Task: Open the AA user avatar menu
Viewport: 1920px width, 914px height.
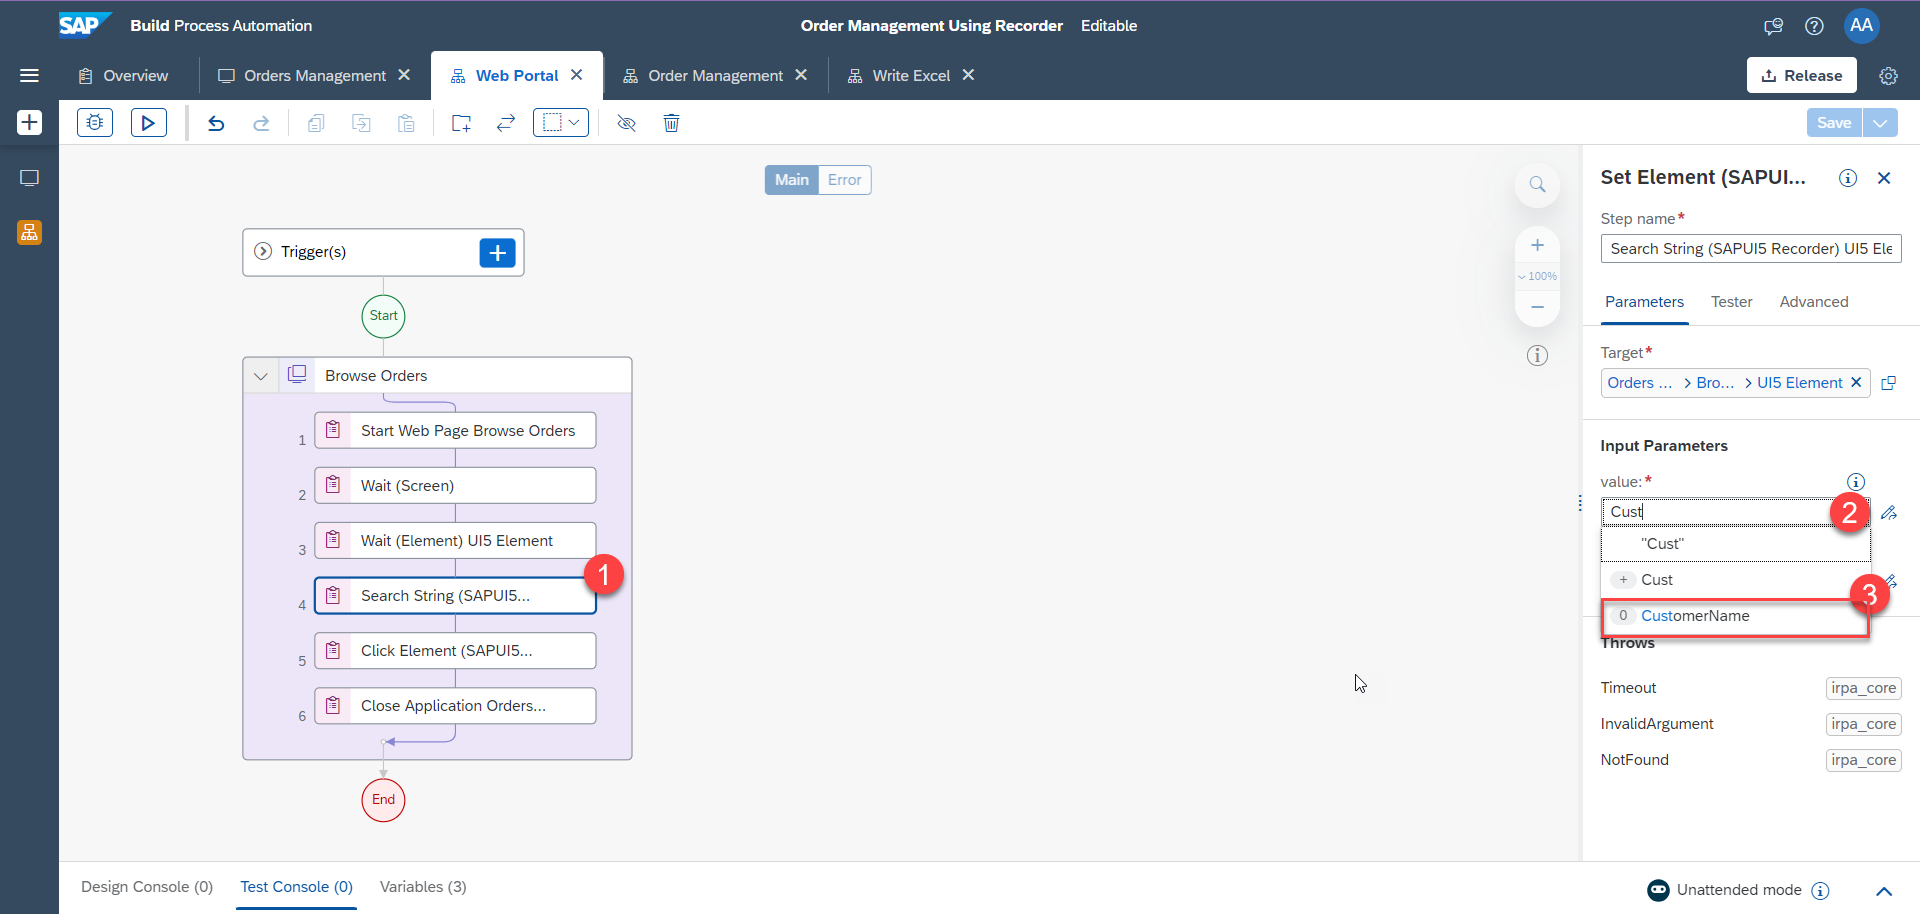Action: 1861,26
